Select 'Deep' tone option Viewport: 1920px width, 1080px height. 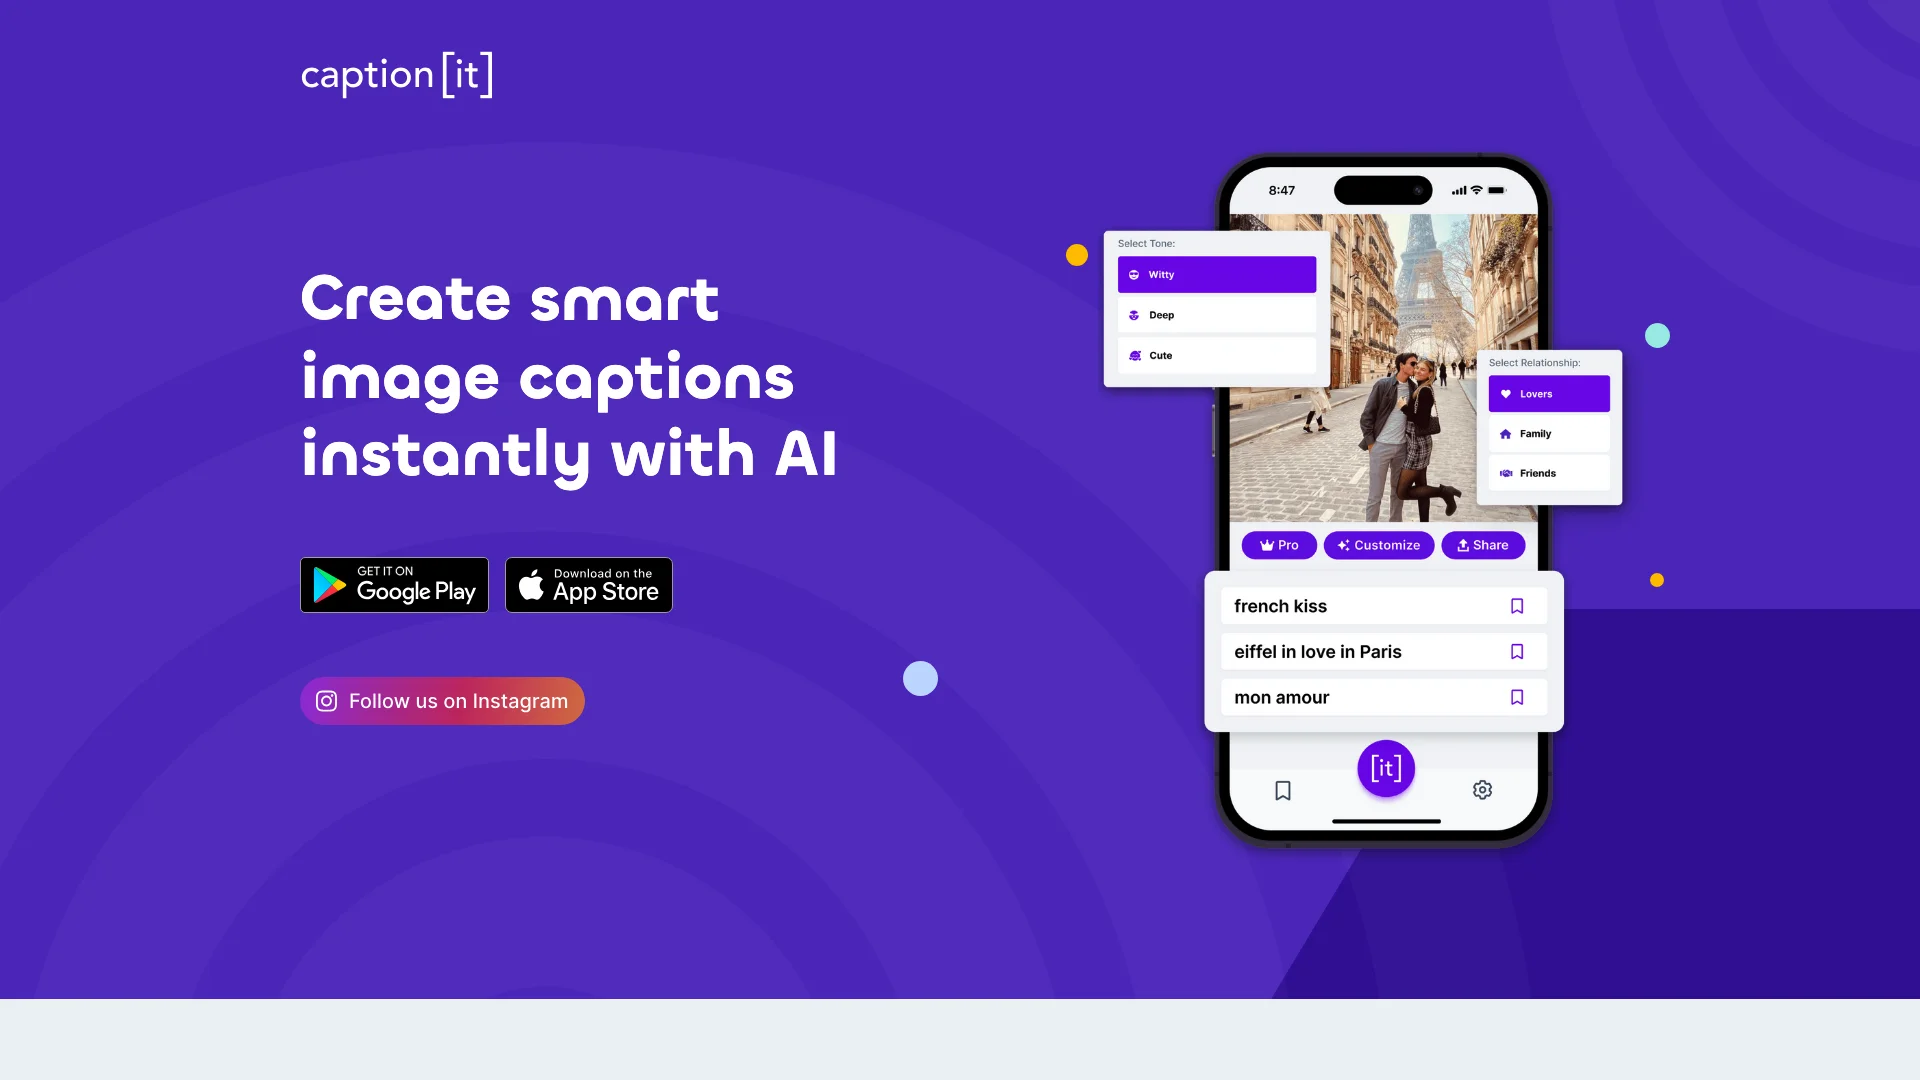1216,314
